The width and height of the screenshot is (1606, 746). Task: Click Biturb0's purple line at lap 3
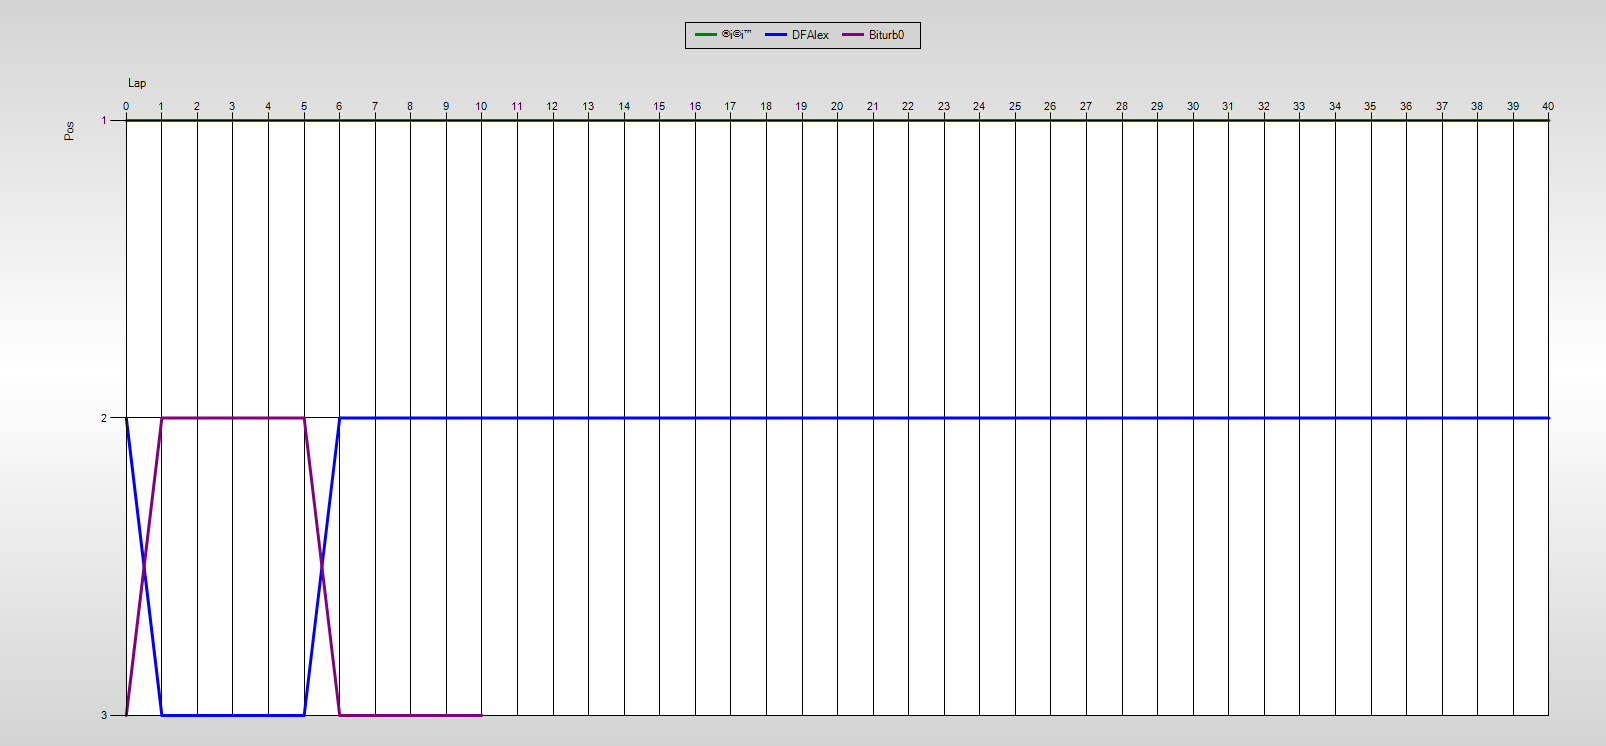(x=232, y=418)
